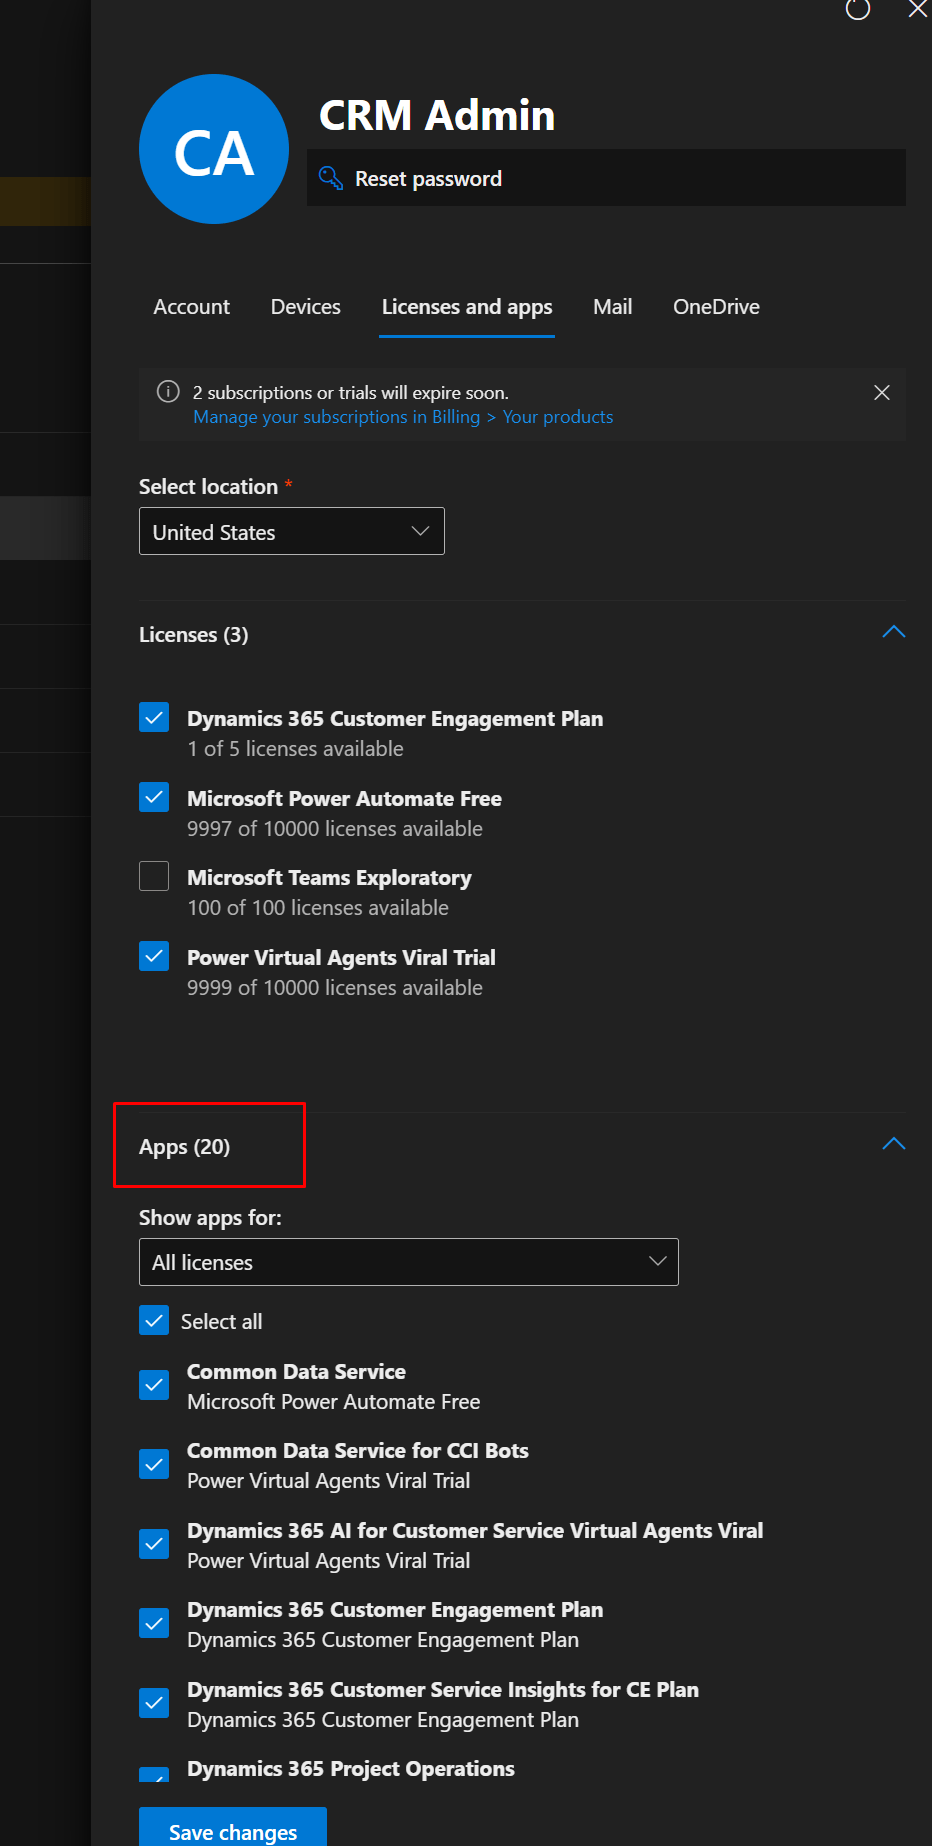Check Microsoft Teams Exploratory license
This screenshot has width=932, height=1846.
[154, 876]
